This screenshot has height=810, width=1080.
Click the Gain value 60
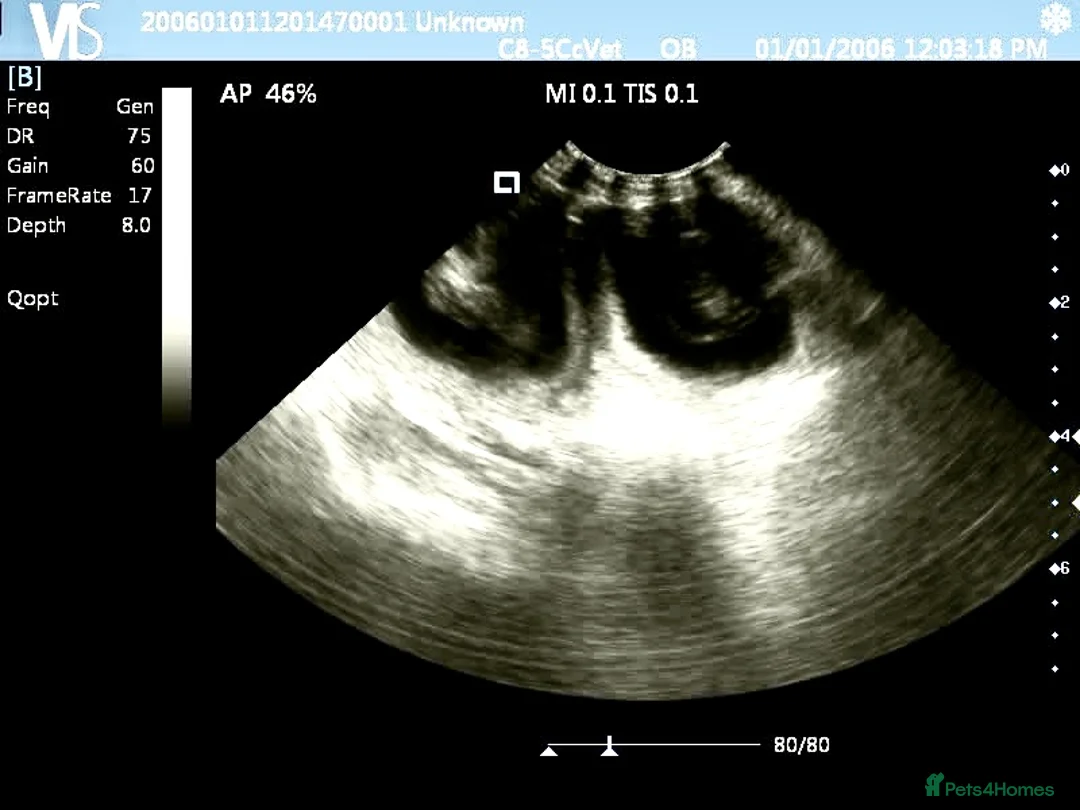(142, 166)
